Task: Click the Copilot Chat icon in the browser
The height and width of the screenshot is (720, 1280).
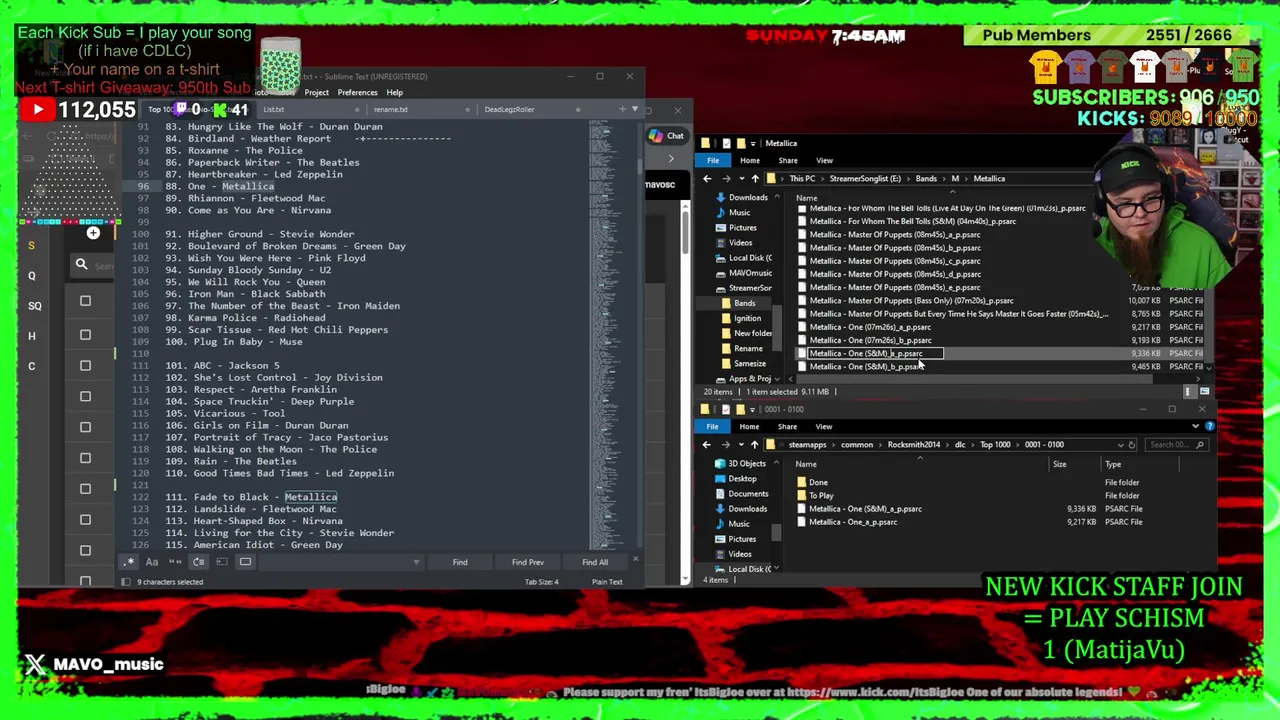Action: tap(667, 136)
